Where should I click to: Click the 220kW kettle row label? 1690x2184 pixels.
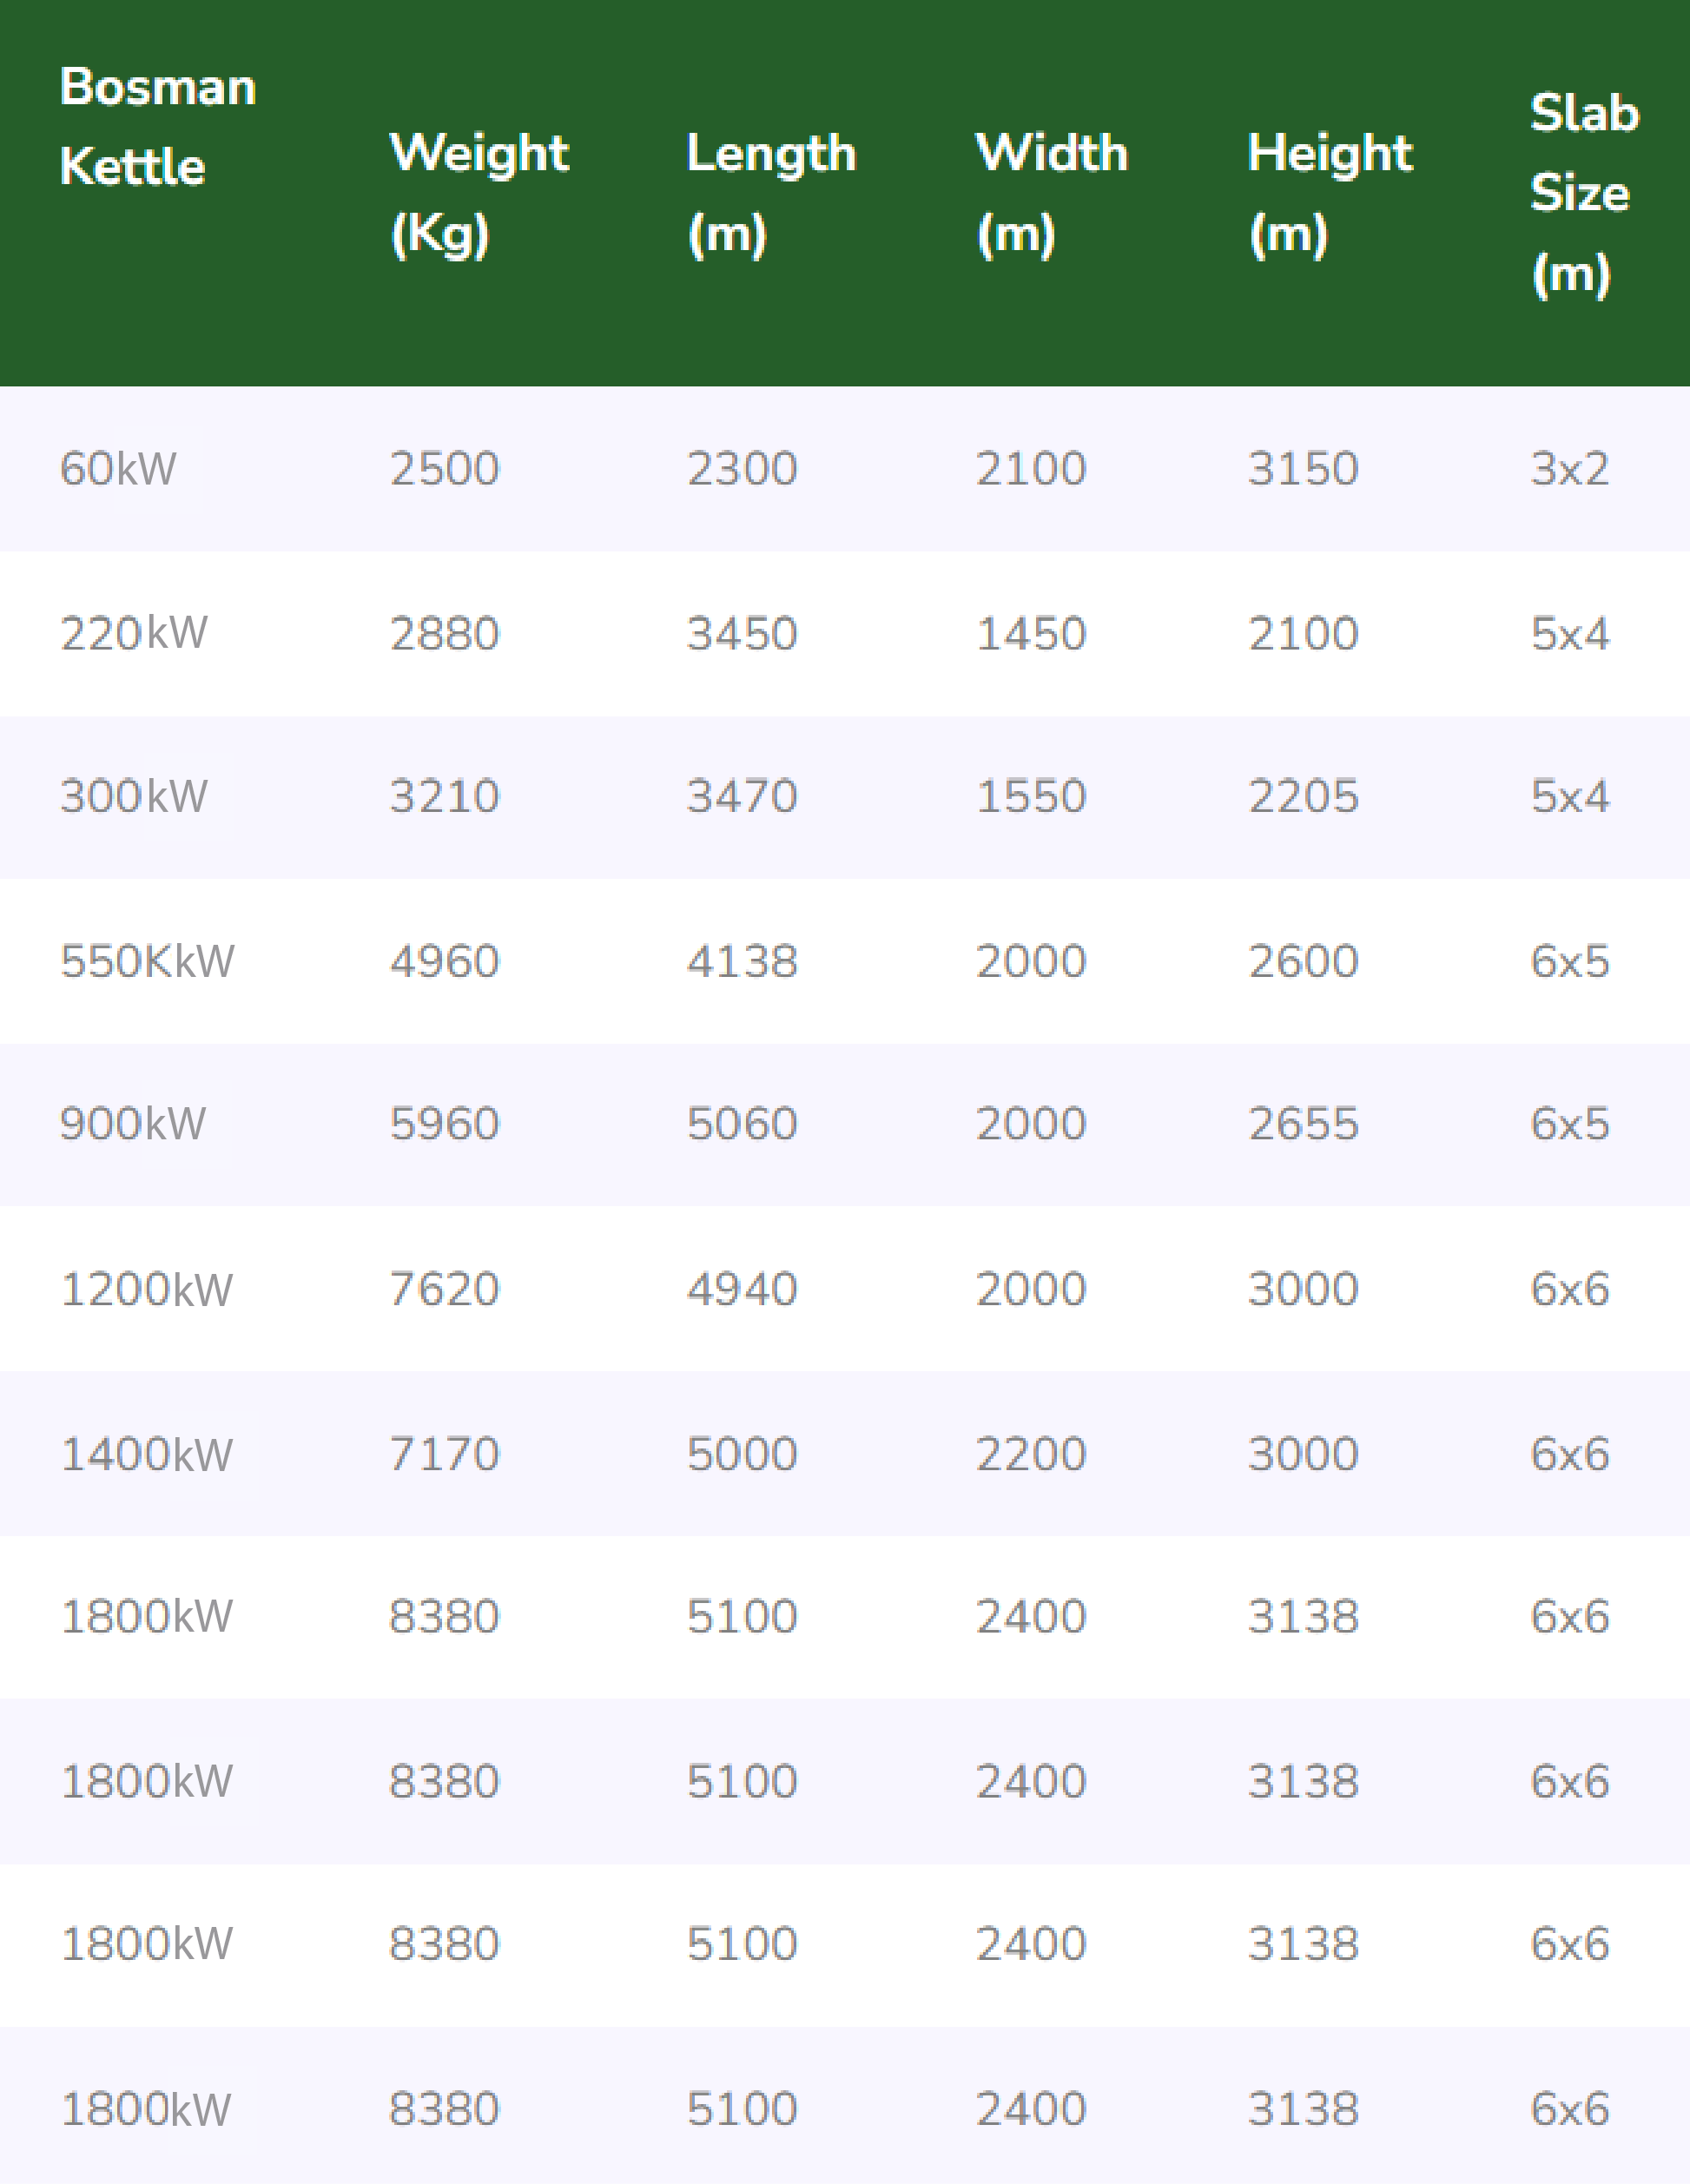tap(134, 633)
